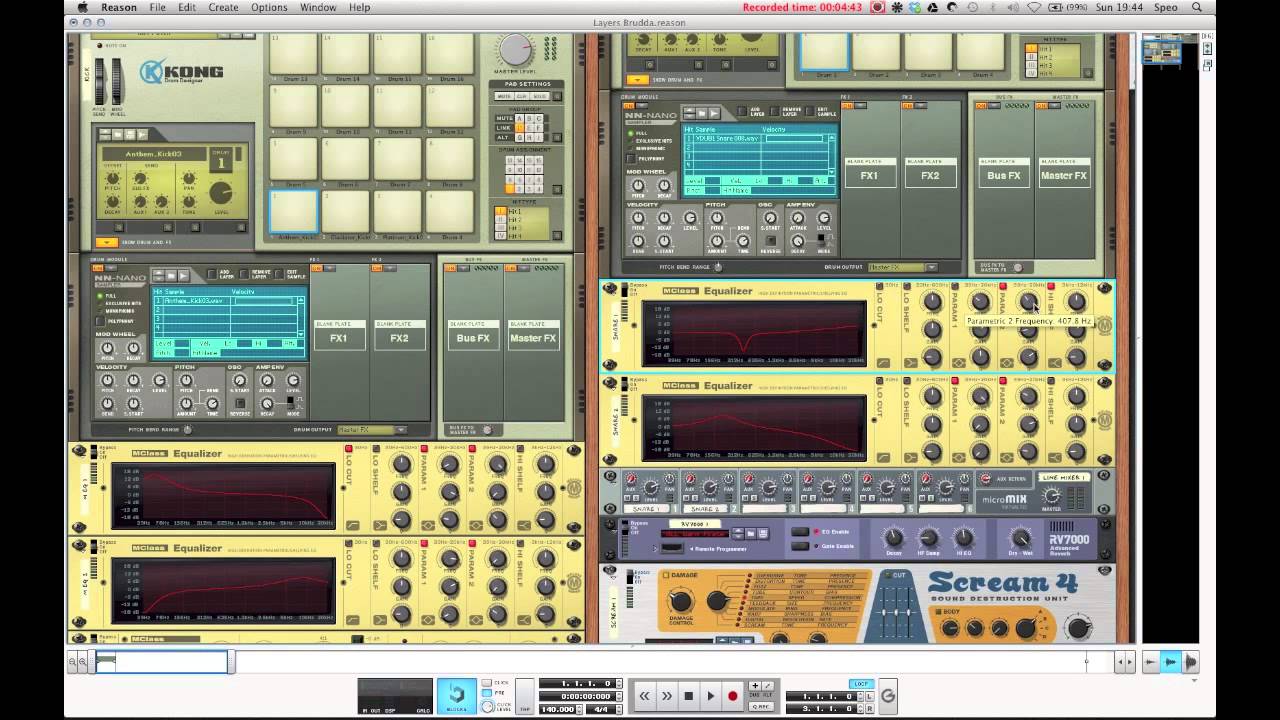1280x720 pixels.
Task: Select Hit Type I in Kong
Action: pyautogui.click(x=501, y=211)
